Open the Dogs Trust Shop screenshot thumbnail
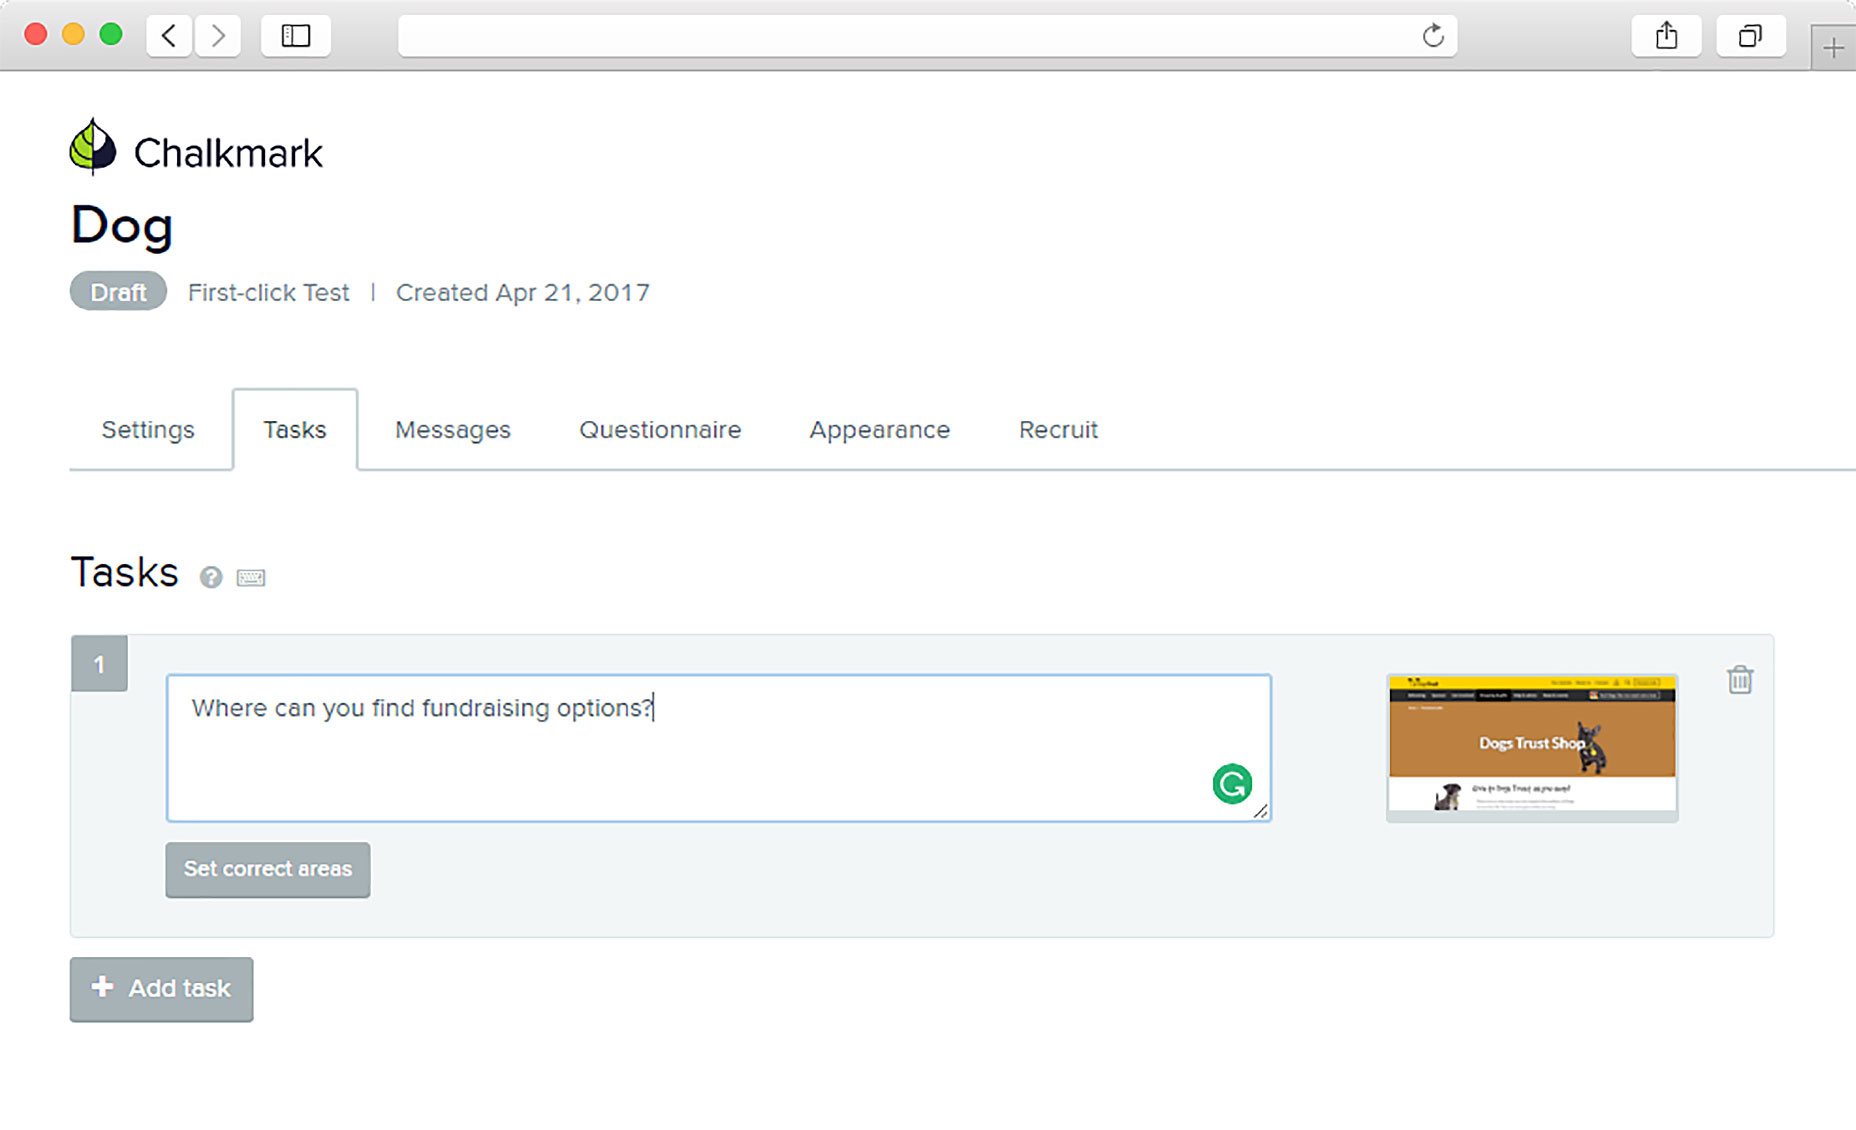The height and width of the screenshot is (1130, 1856). [x=1531, y=747]
